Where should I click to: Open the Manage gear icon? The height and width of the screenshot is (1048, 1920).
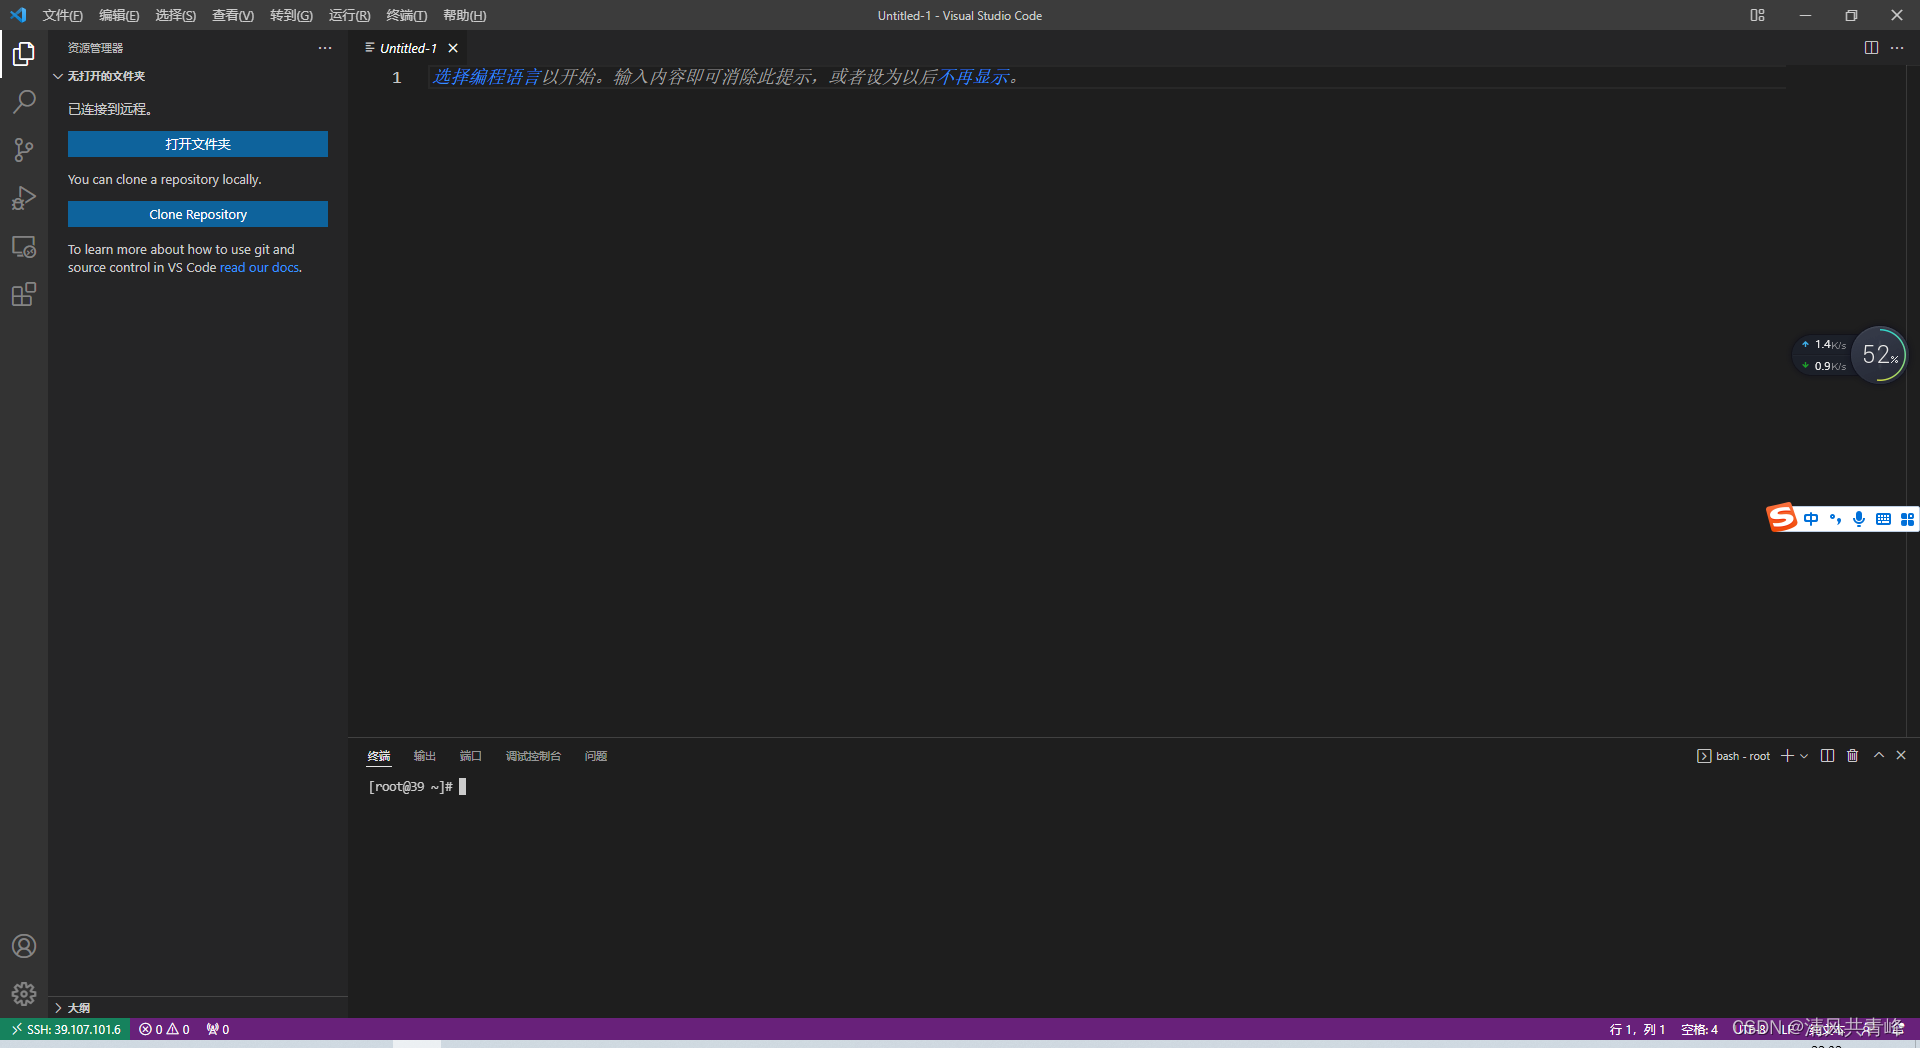click(x=24, y=994)
